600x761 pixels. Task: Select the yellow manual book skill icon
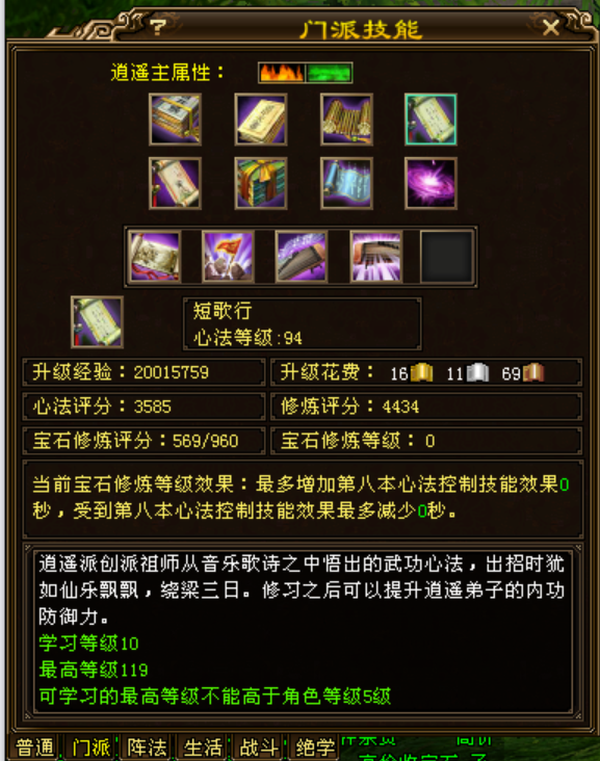point(261,120)
